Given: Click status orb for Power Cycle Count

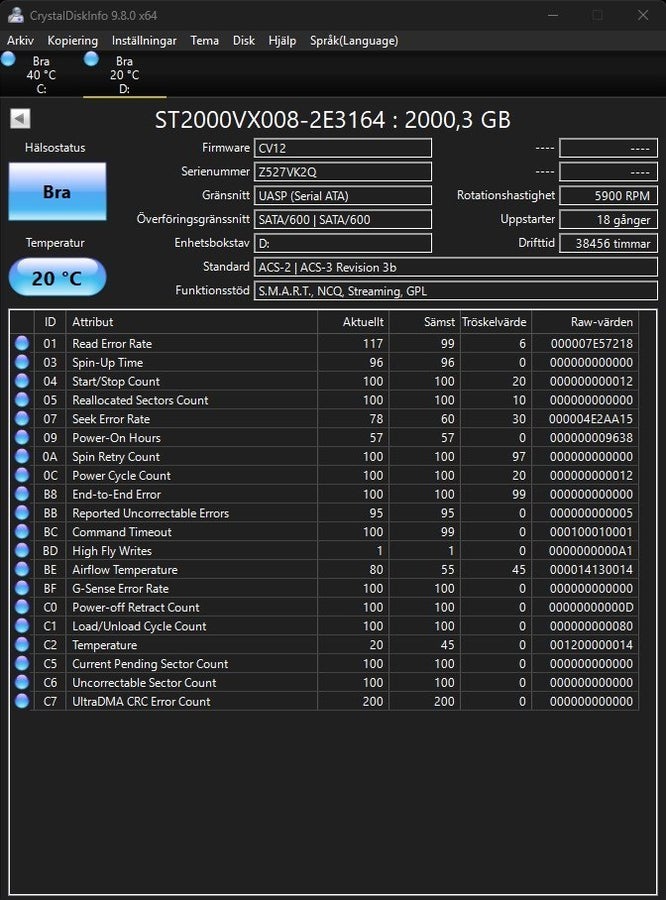Looking at the screenshot, I should (x=22, y=475).
